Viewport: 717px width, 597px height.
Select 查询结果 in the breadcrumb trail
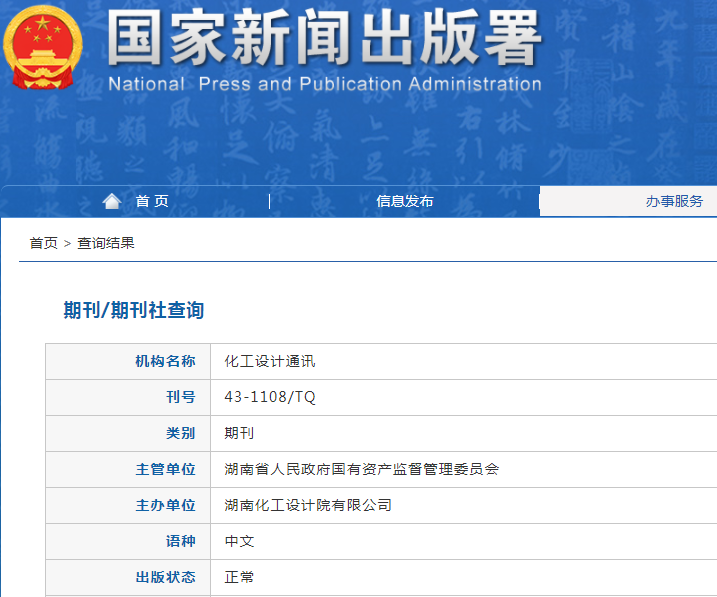(106, 243)
